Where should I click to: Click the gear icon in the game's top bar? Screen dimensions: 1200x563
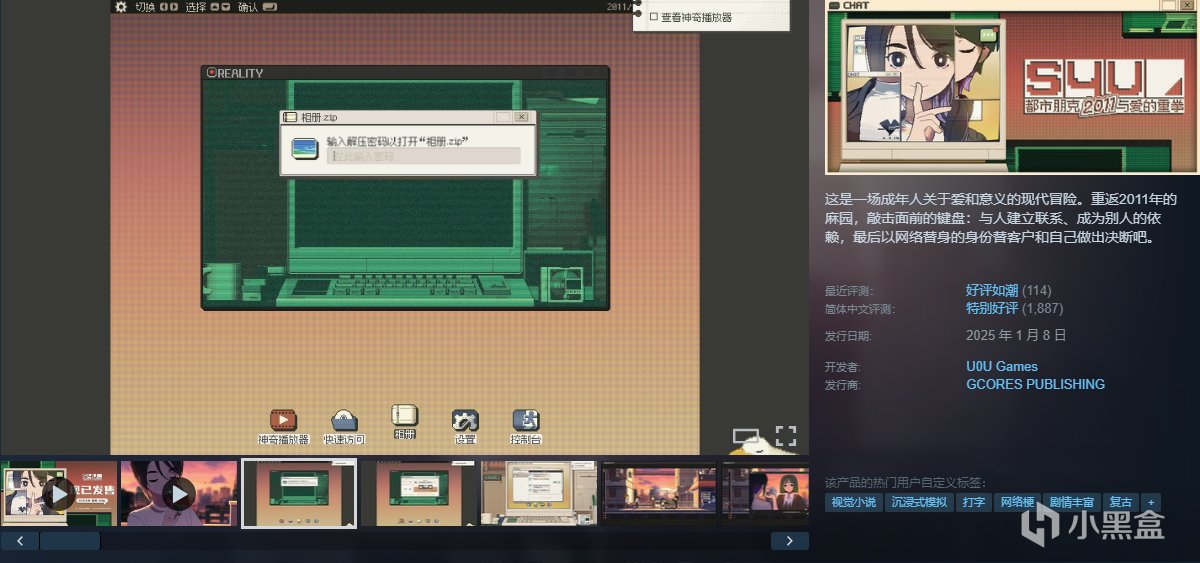[121, 7]
